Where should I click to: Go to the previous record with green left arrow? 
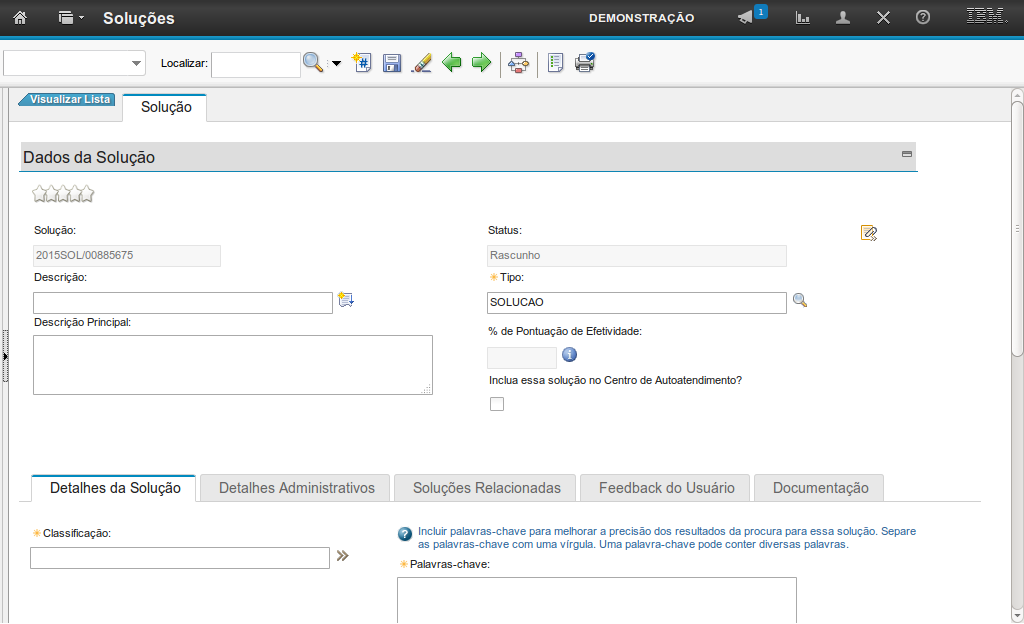pos(452,63)
